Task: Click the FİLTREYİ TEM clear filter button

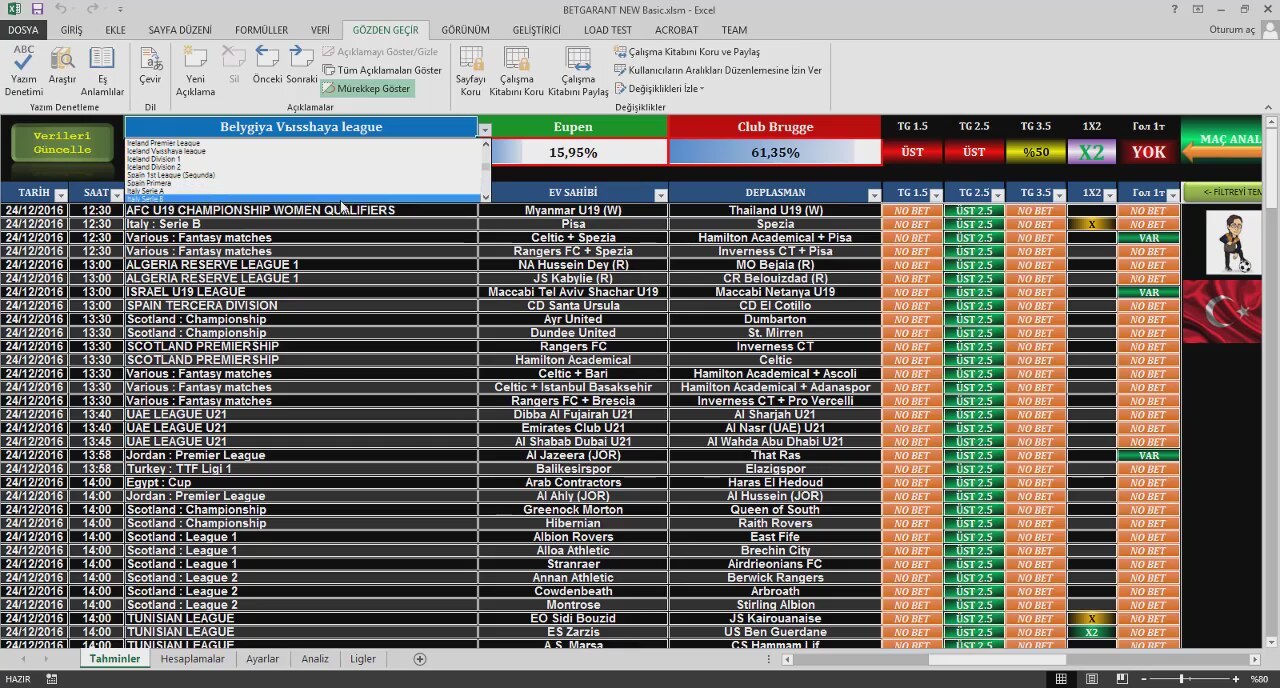Action: (1223, 192)
